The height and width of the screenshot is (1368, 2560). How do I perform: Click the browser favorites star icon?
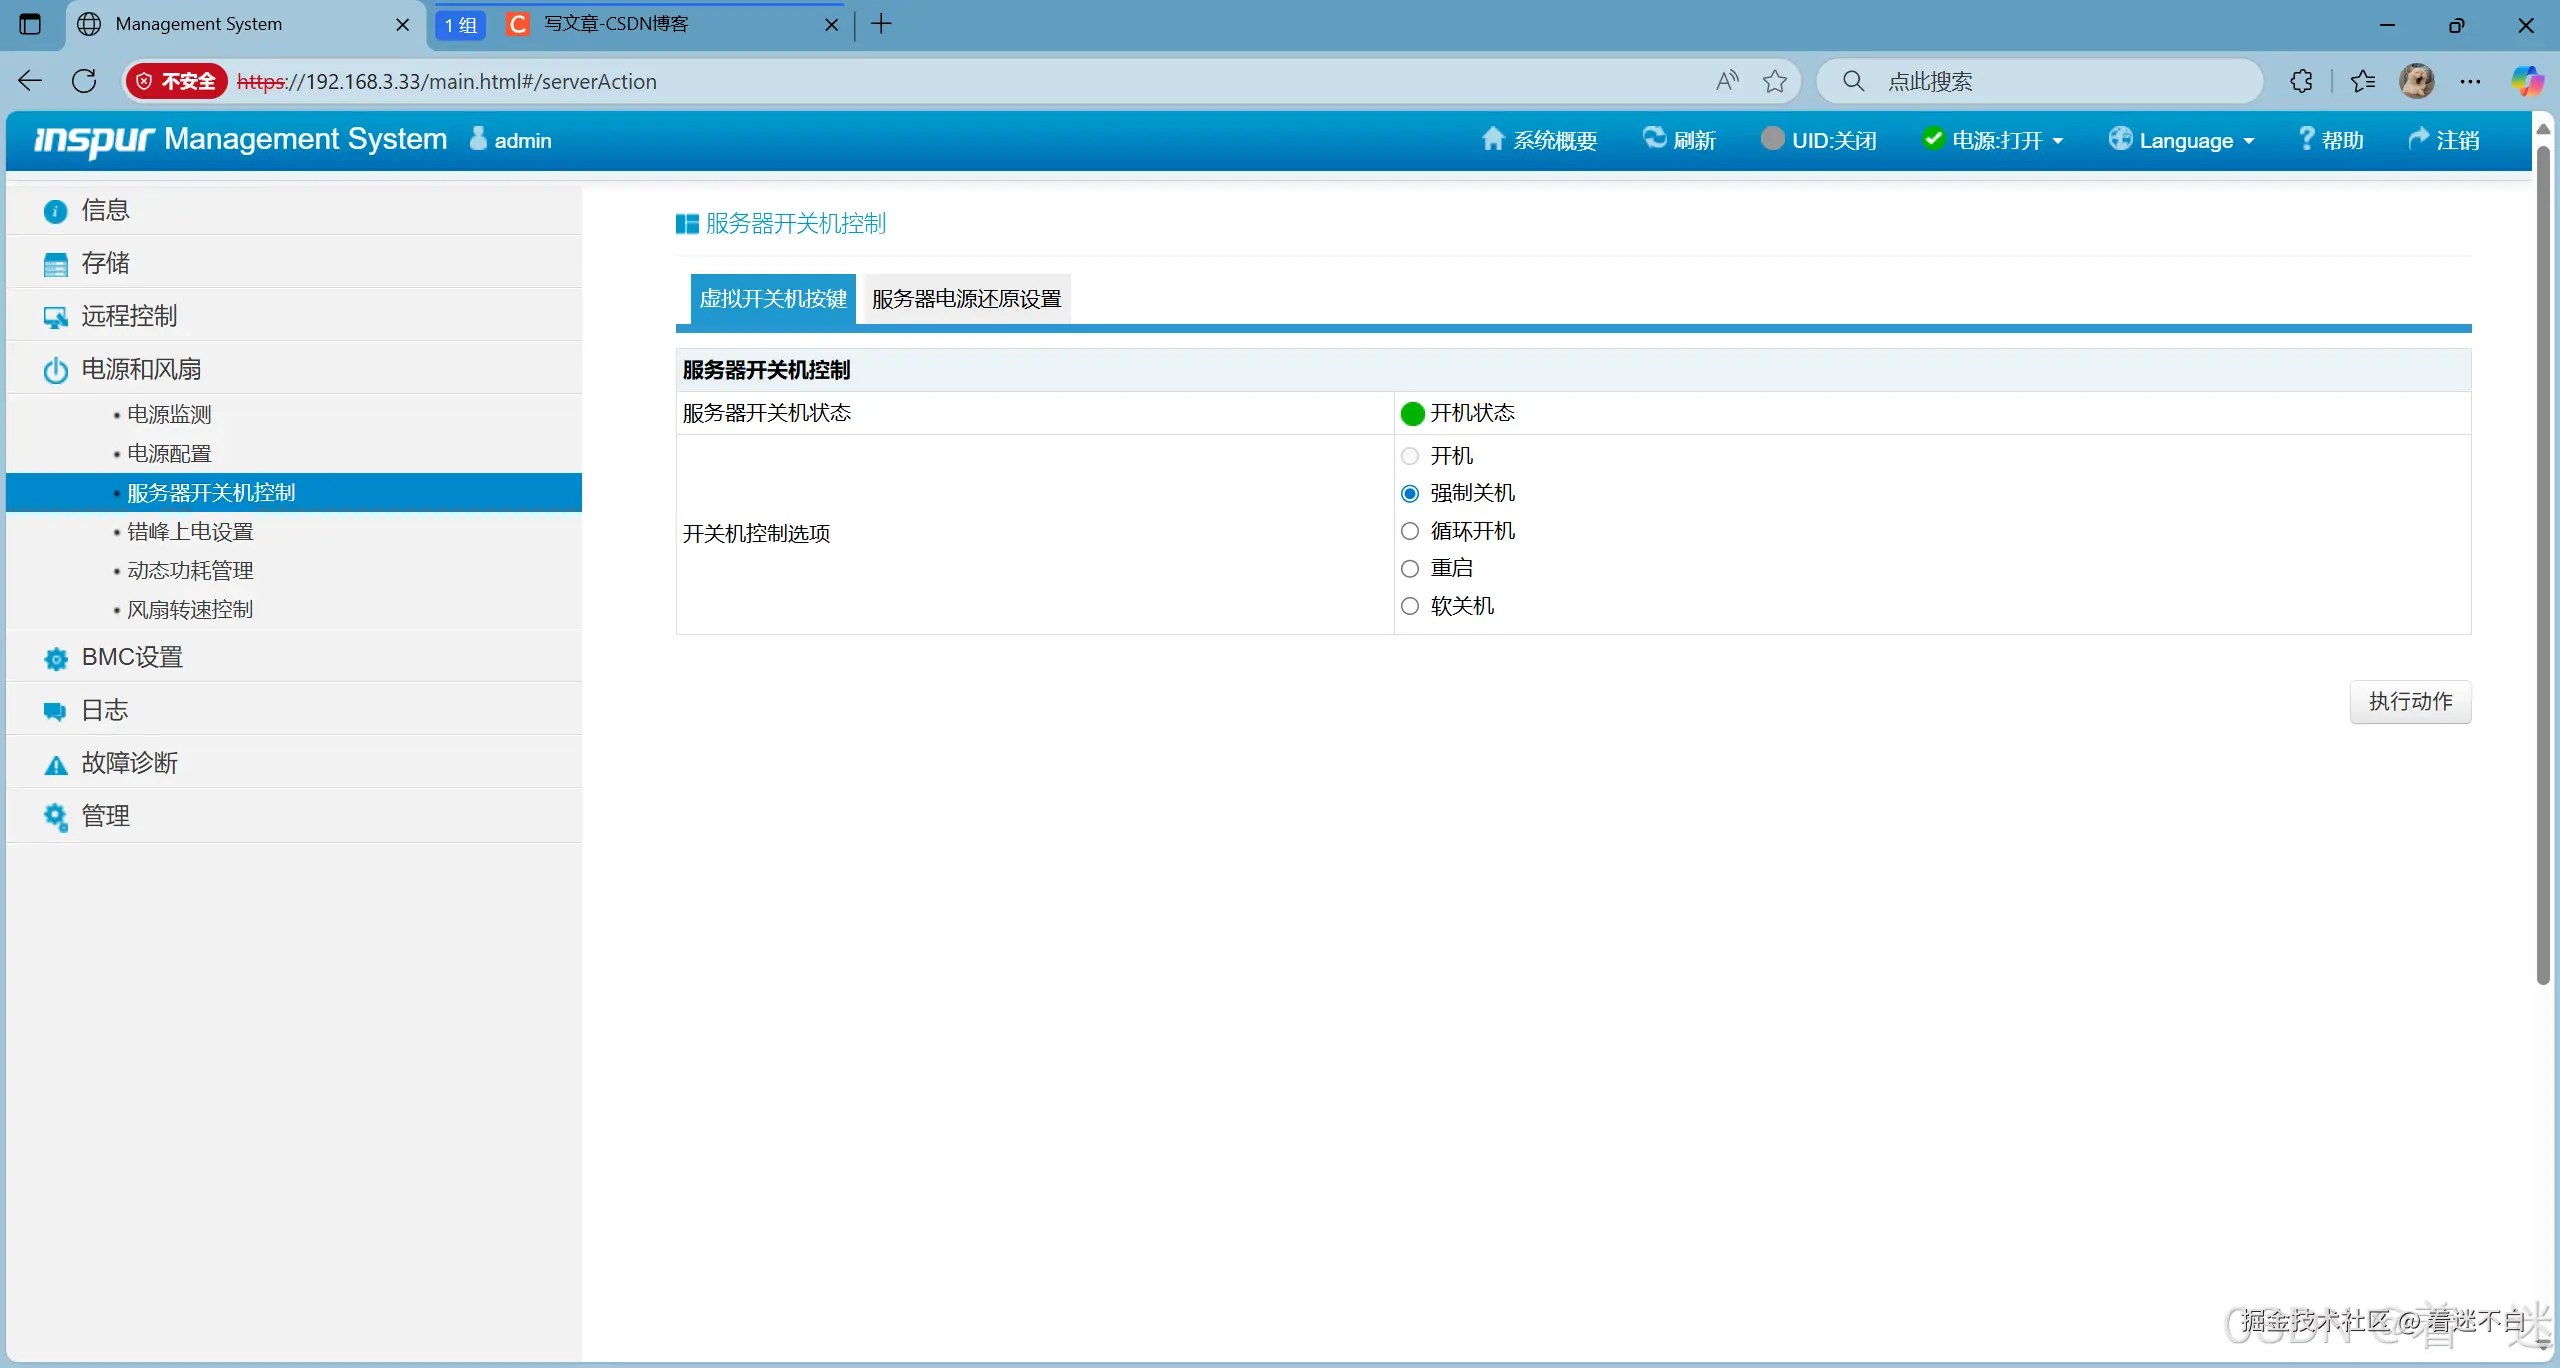pos(1775,81)
